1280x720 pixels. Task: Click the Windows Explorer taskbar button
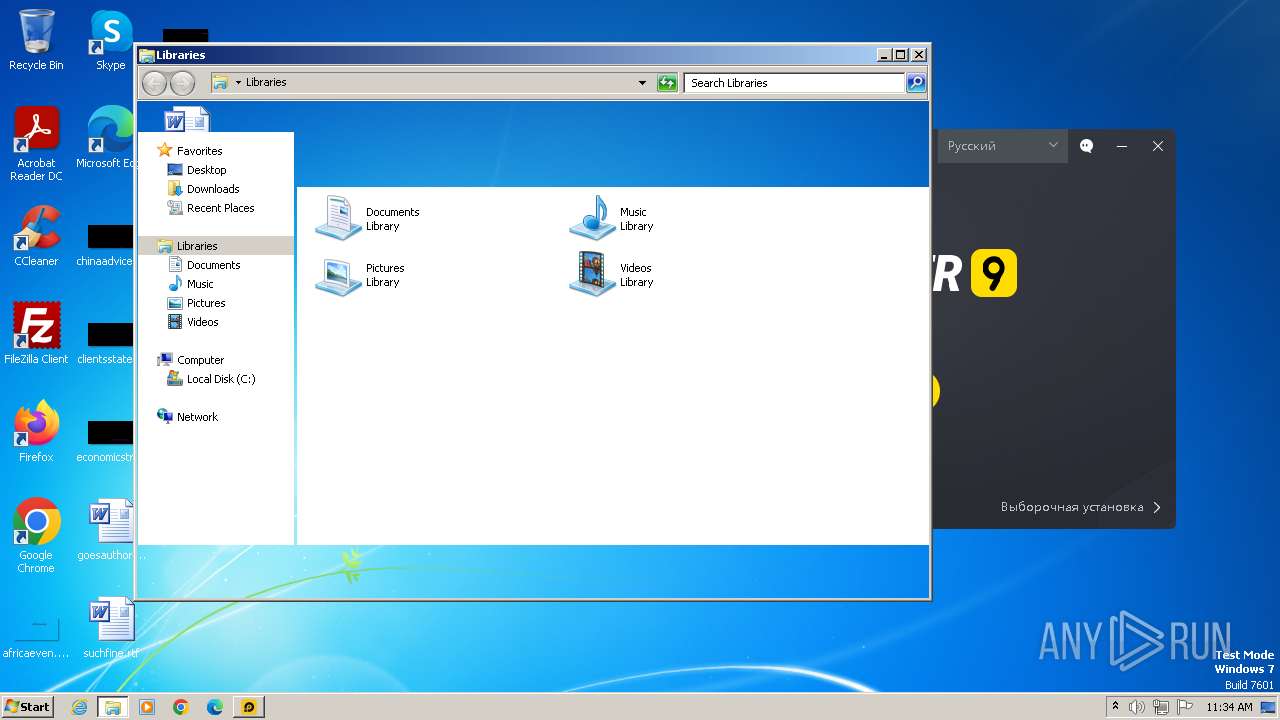point(113,707)
